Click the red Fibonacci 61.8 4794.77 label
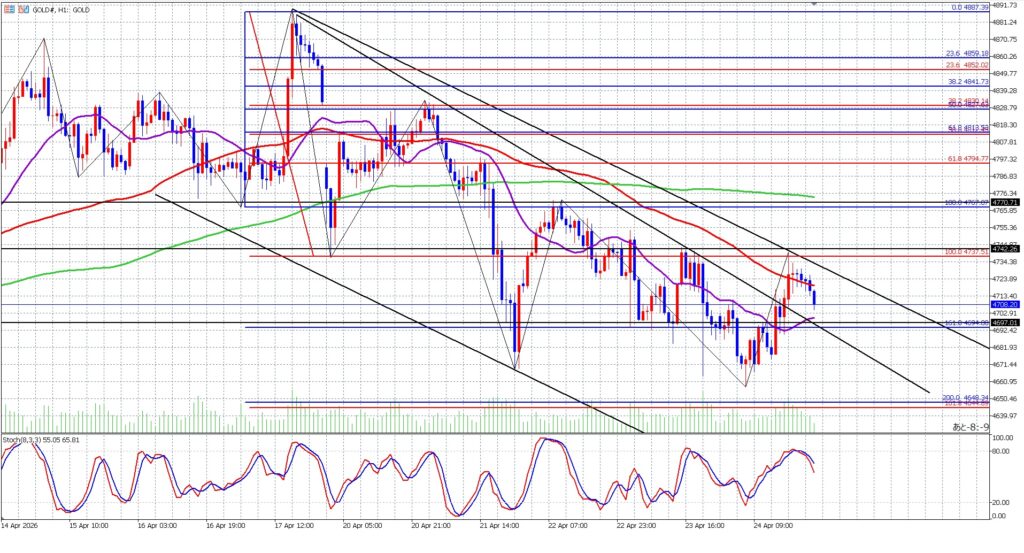The width and height of the screenshot is (1024, 553). pos(966,159)
